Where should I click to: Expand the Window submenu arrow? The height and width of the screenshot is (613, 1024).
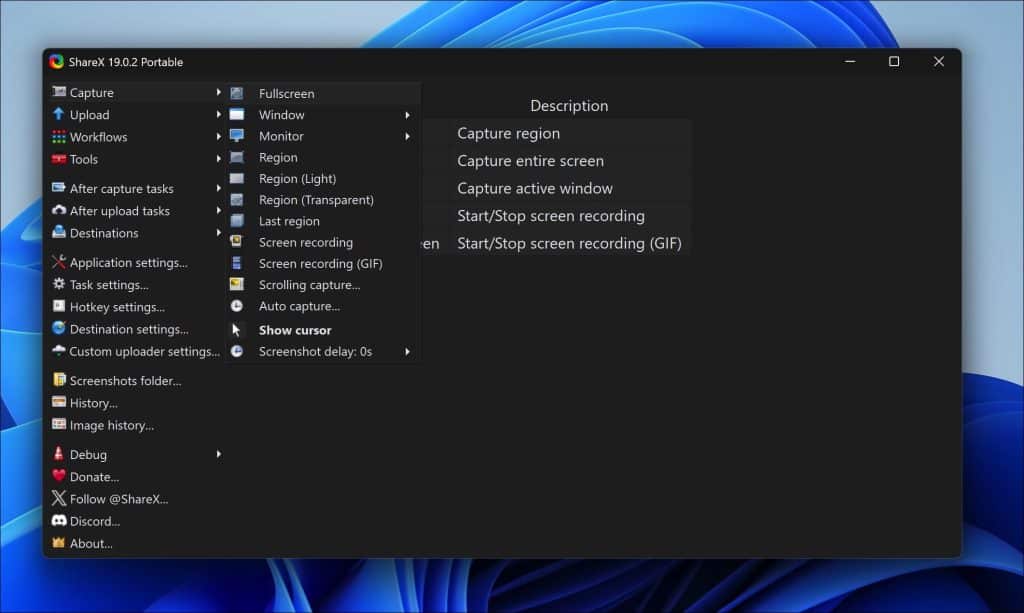click(407, 115)
